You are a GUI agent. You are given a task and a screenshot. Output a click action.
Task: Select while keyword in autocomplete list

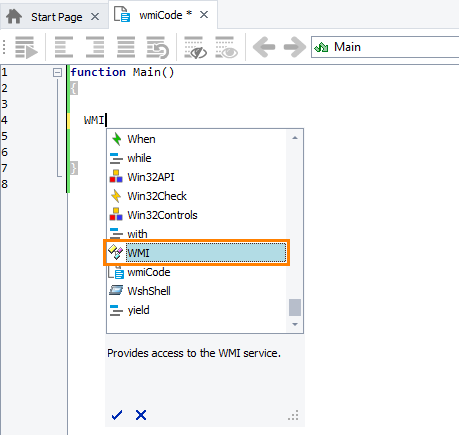(x=197, y=158)
